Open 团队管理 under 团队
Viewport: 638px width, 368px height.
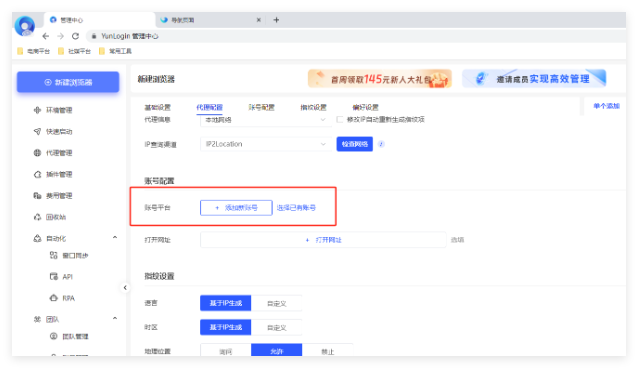pyautogui.click(x=69, y=336)
